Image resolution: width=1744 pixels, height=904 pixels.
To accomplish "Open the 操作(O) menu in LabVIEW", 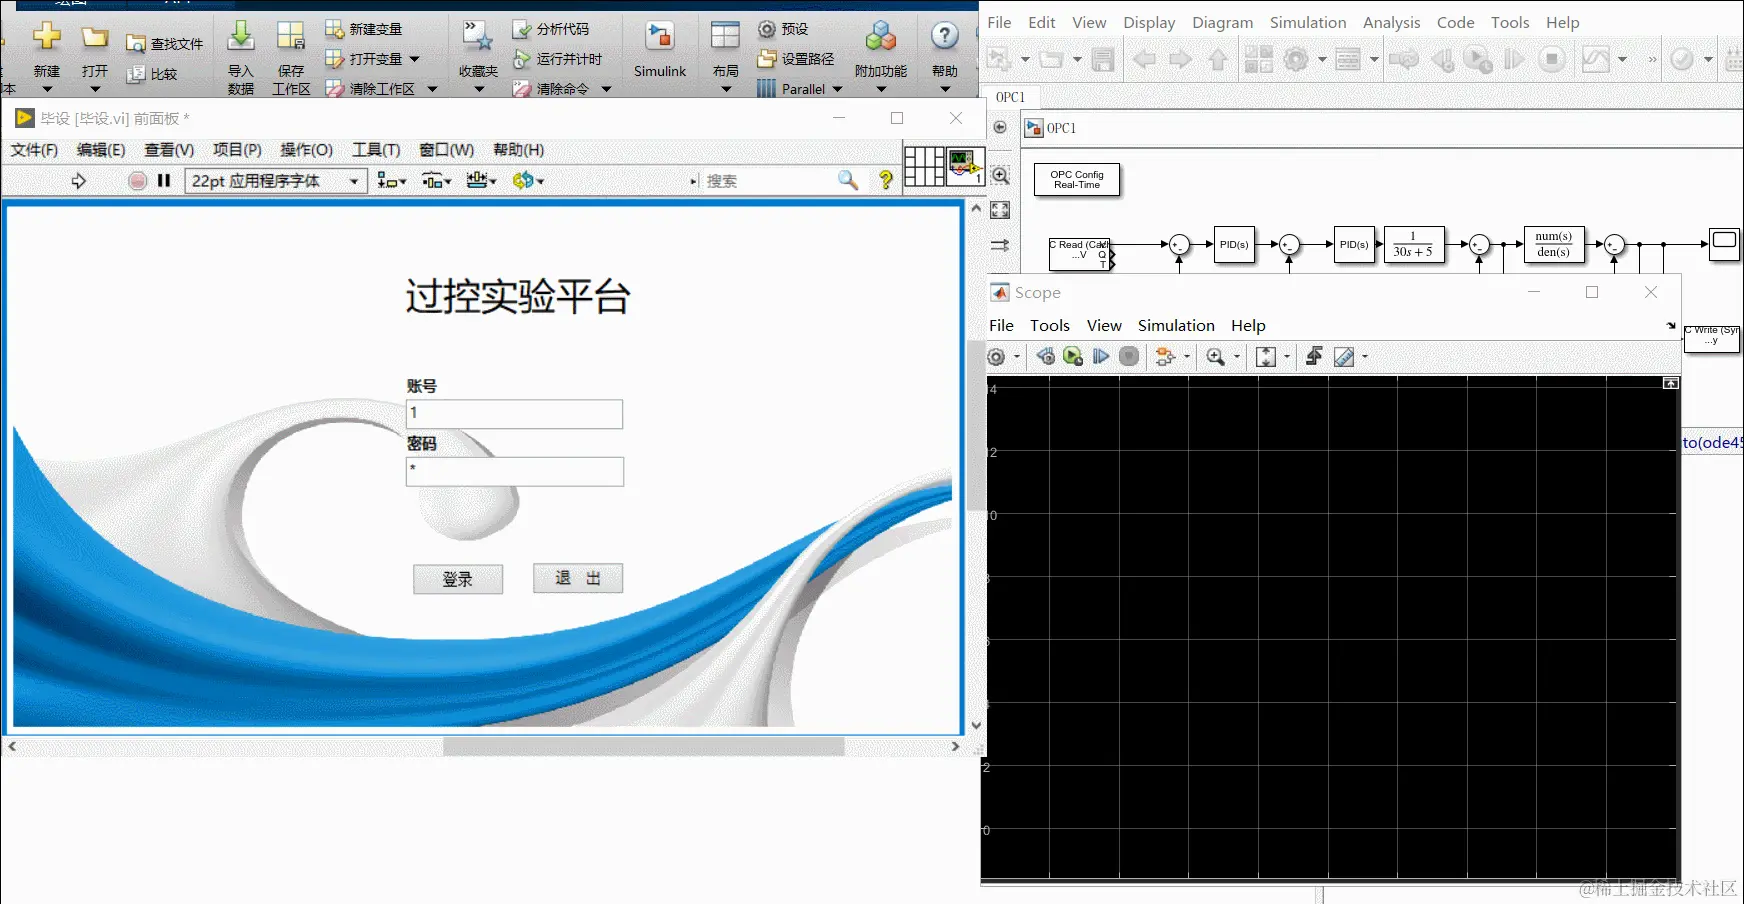I will pos(306,150).
